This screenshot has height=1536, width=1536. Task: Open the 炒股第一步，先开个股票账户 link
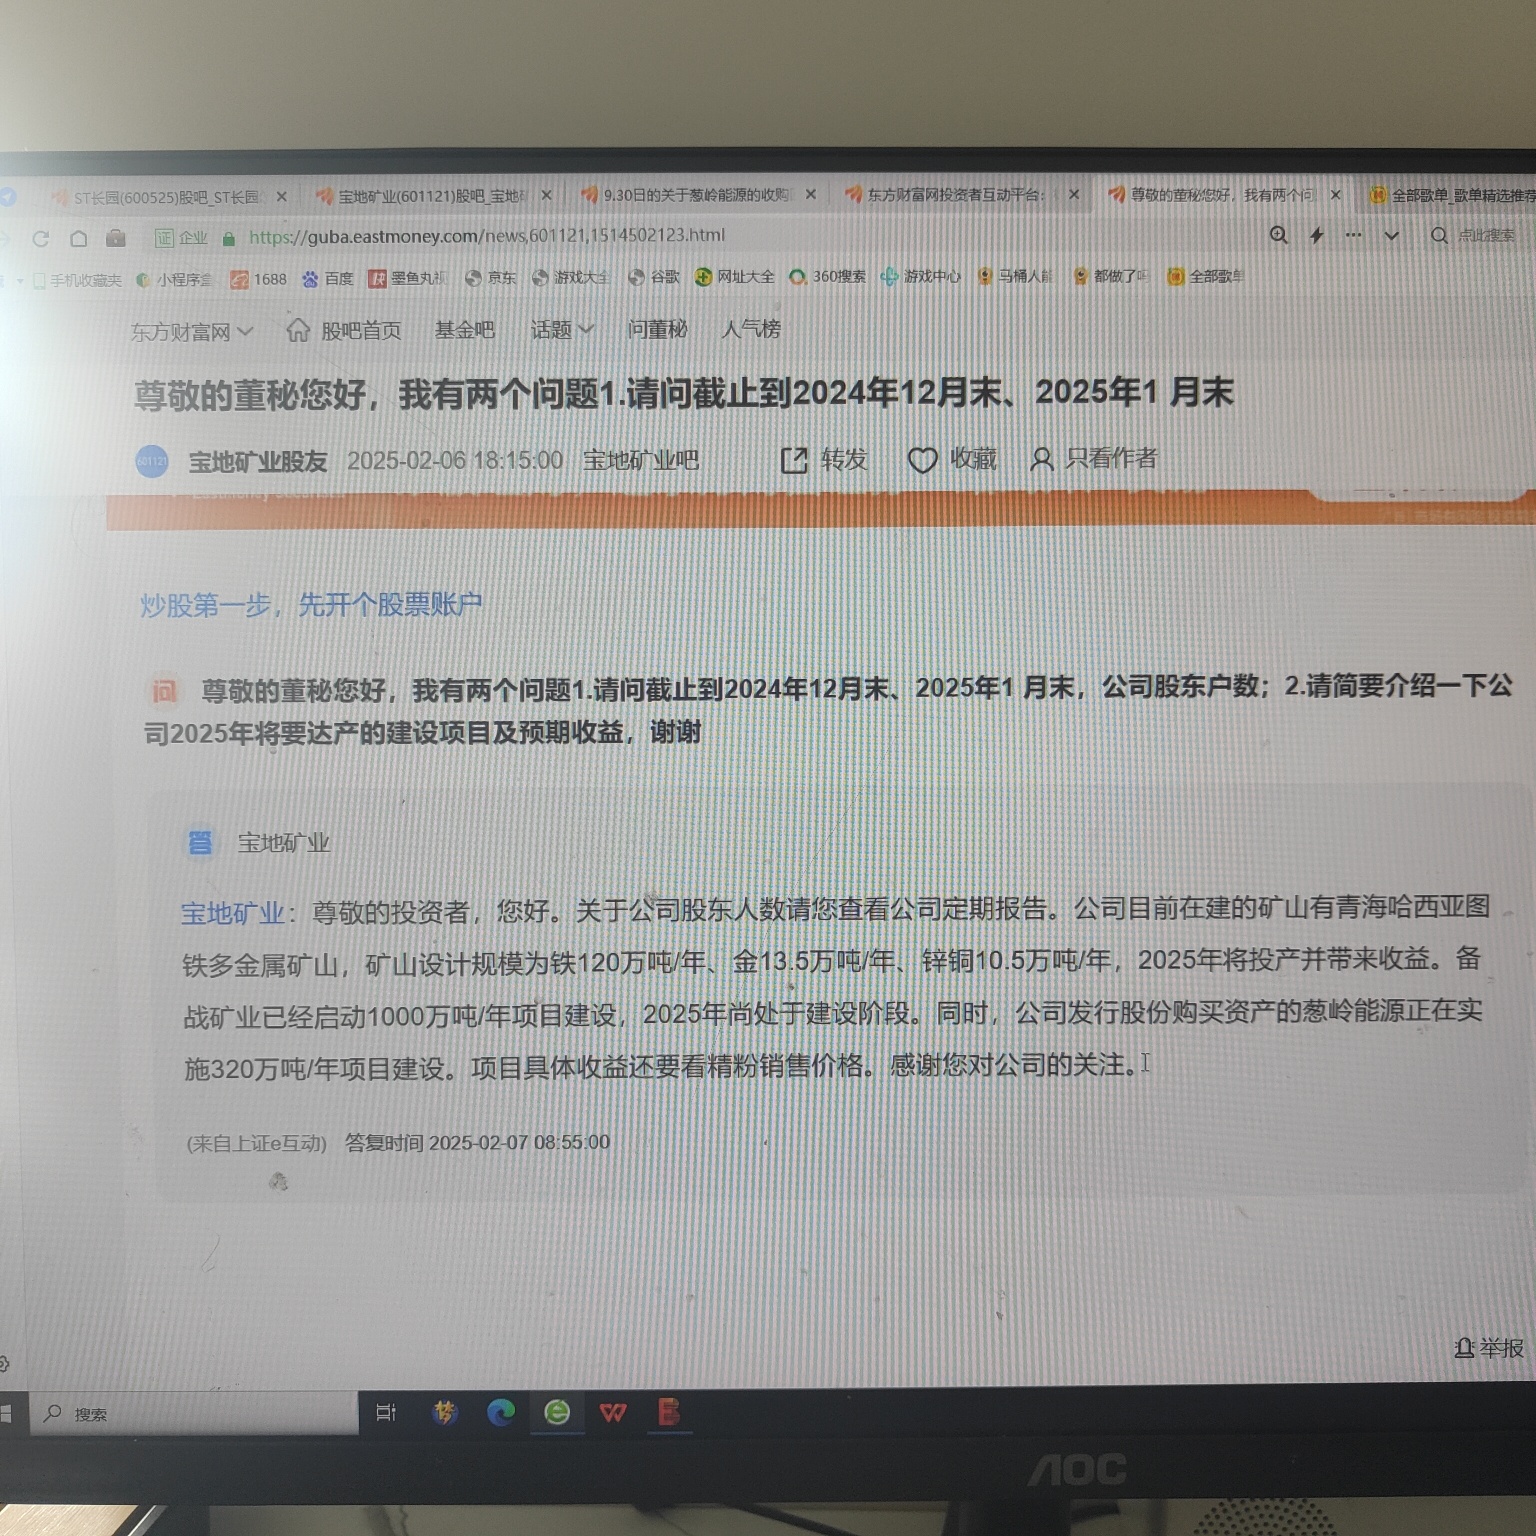311,605
